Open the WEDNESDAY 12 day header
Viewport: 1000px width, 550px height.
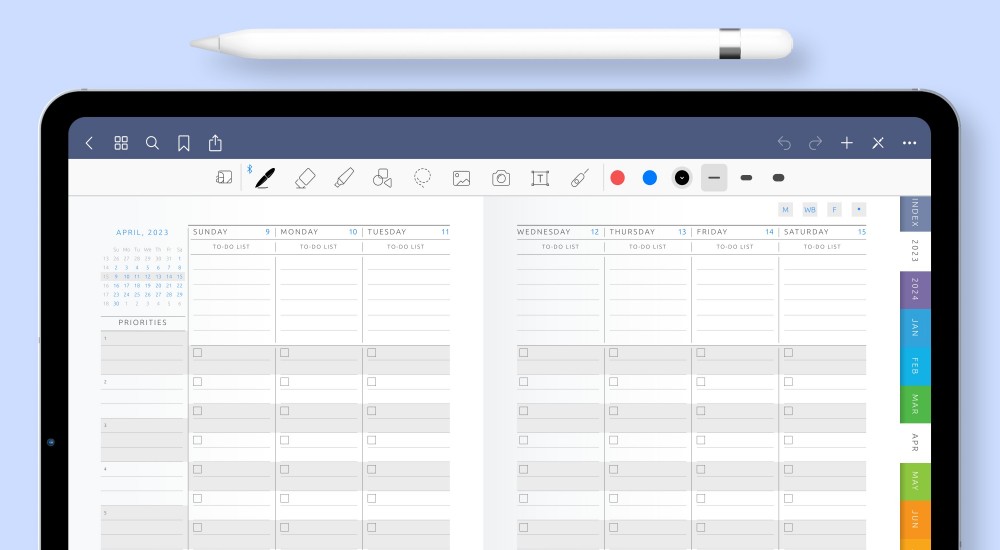(558, 232)
